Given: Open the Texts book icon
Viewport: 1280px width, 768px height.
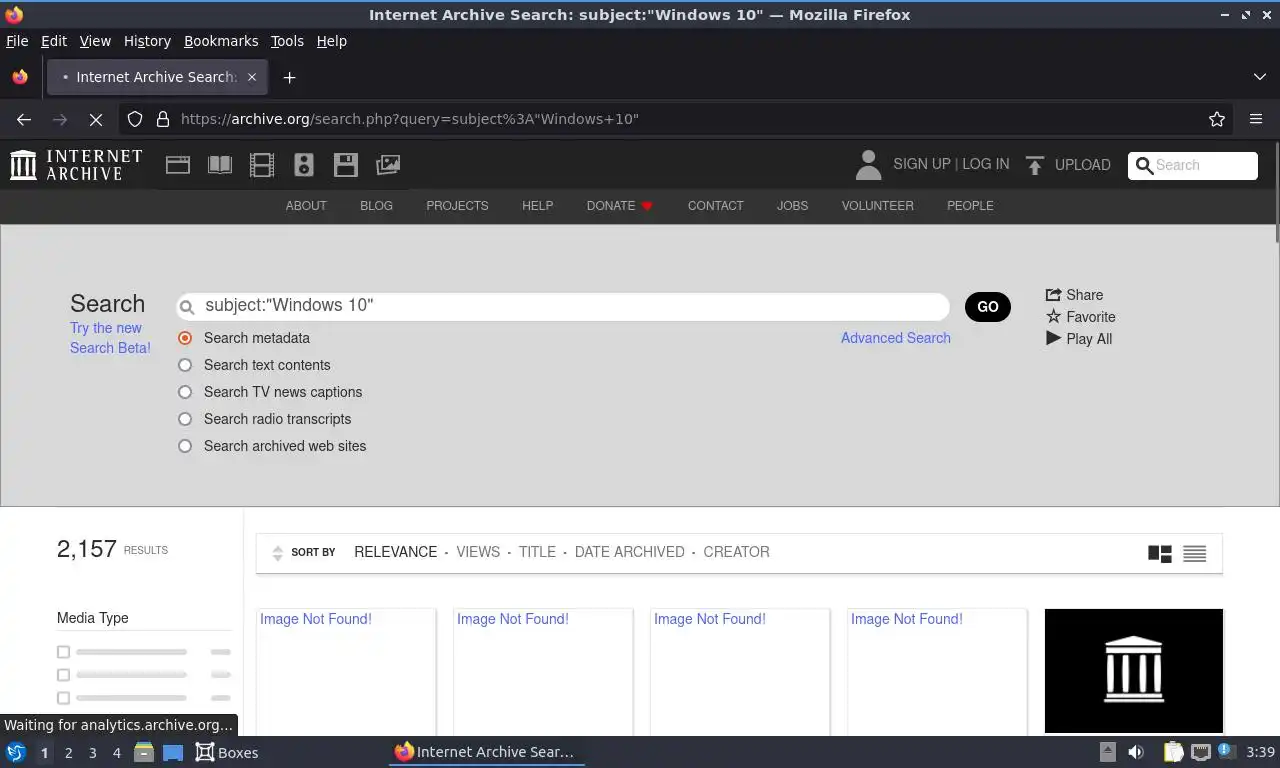Looking at the screenshot, I should coord(220,165).
